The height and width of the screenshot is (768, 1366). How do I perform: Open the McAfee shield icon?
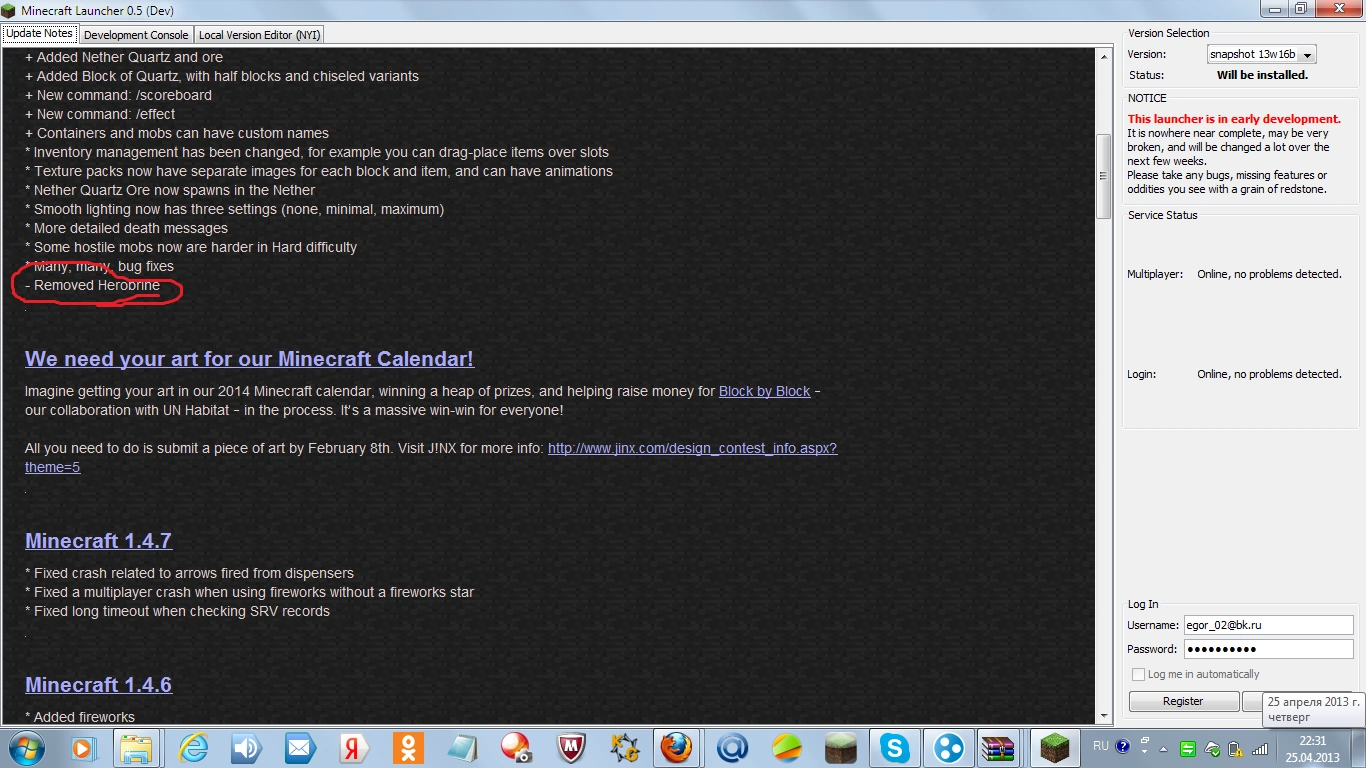(570, 748)
